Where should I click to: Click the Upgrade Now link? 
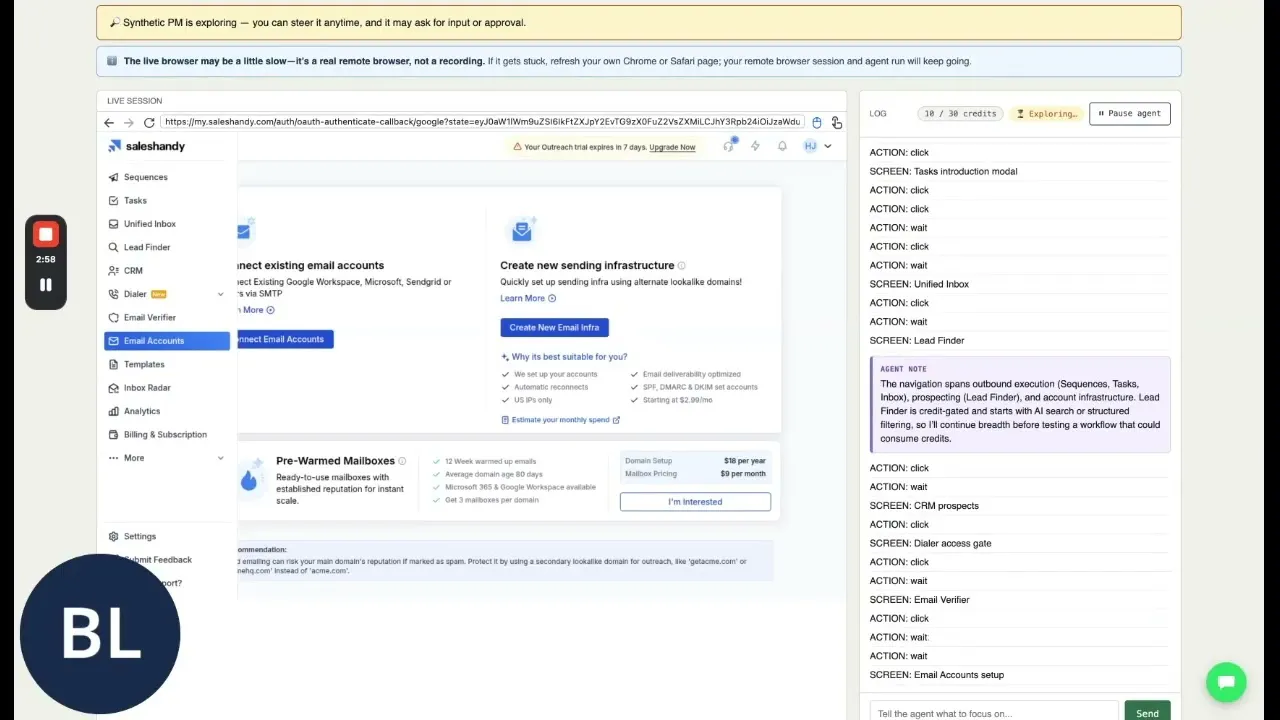(672, 147)
